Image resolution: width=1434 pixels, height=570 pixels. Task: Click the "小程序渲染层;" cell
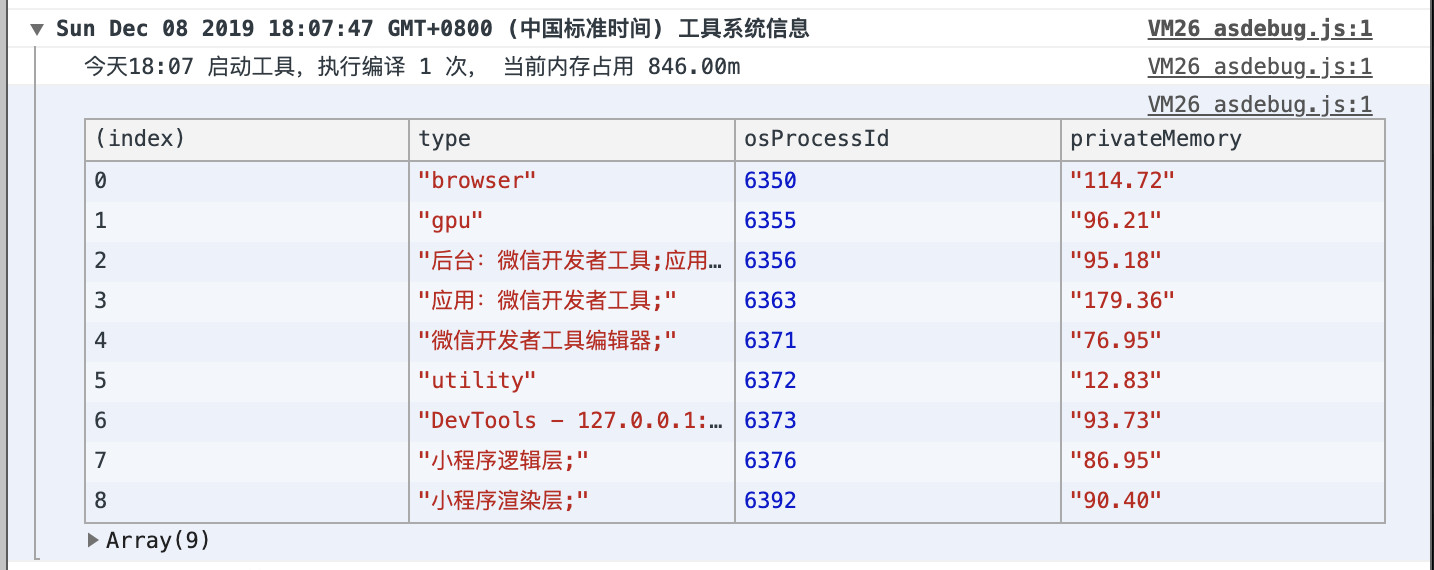click(x=572, y=501)
